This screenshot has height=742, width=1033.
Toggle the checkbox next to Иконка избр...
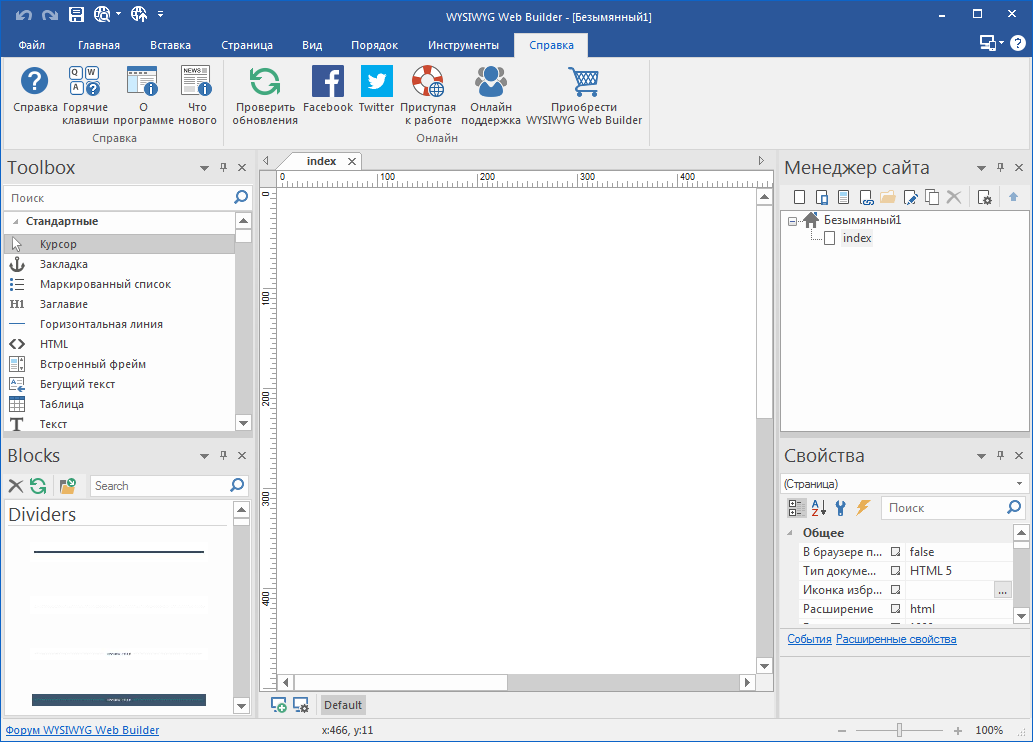pos(895,590)
